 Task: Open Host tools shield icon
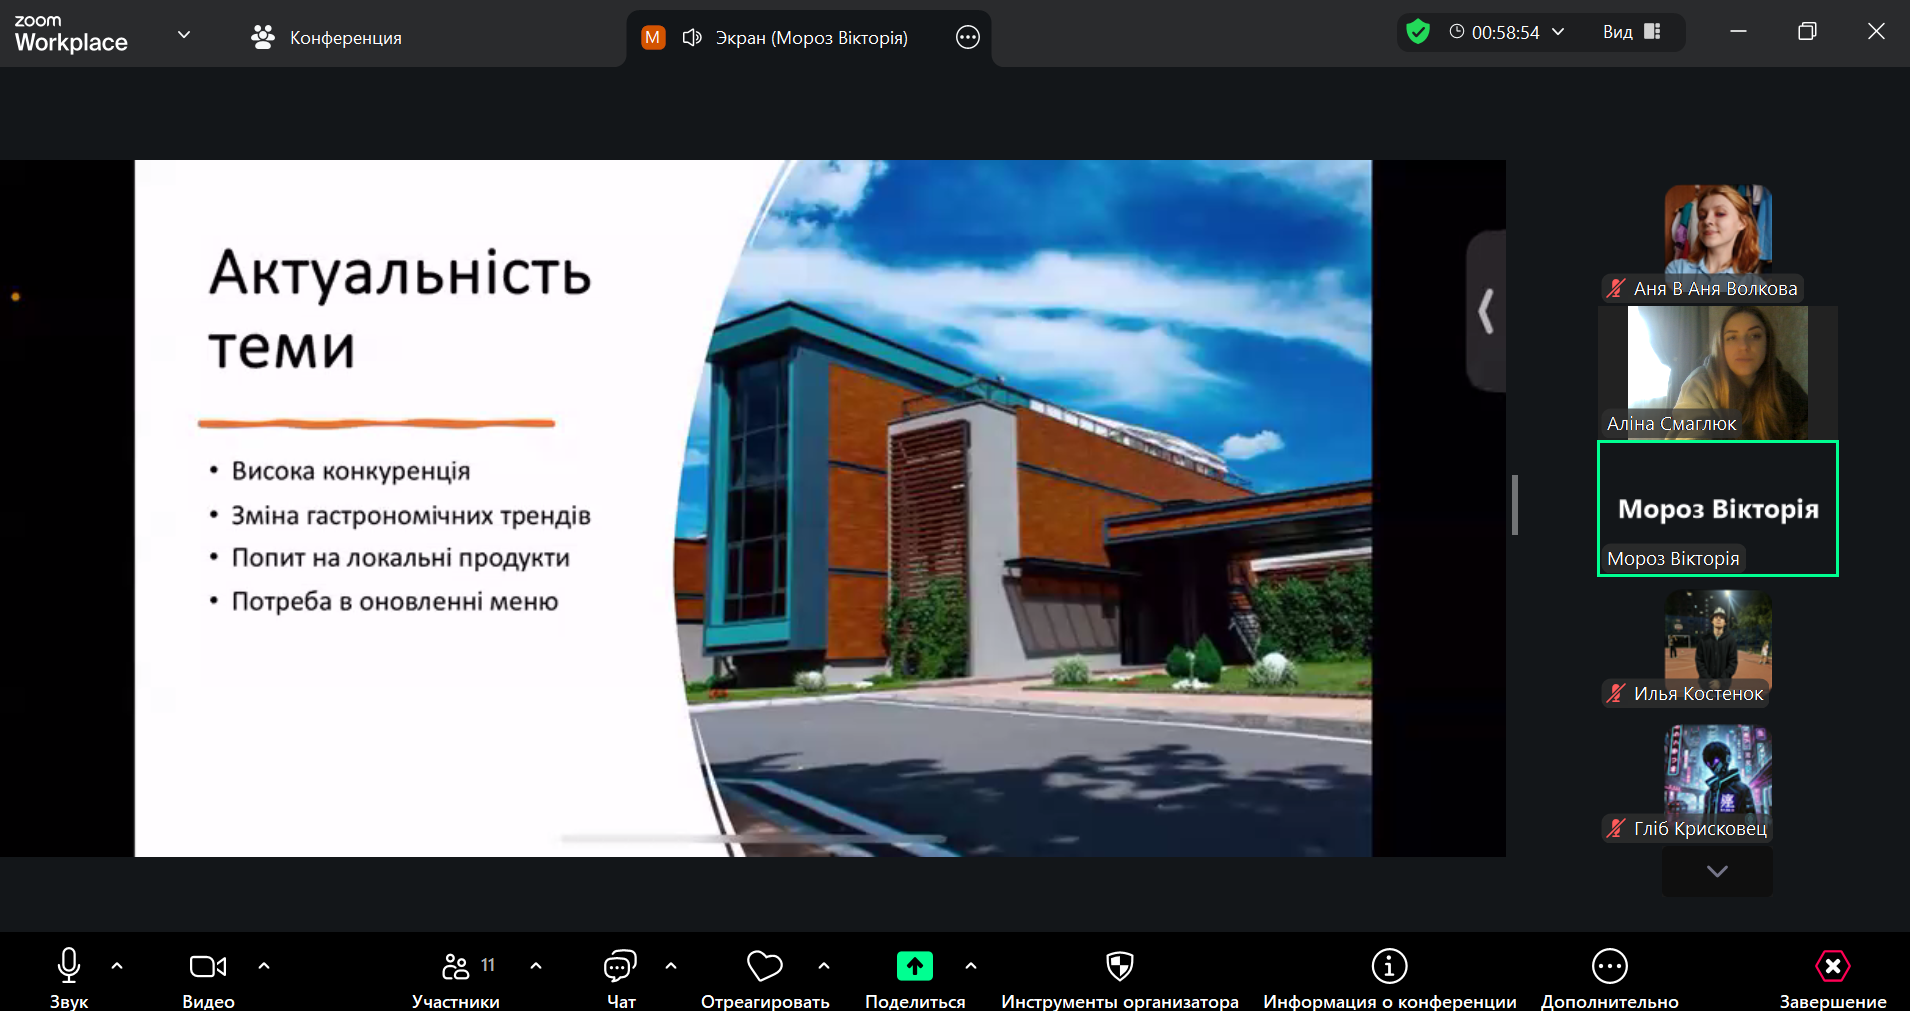click(1119, 966)
